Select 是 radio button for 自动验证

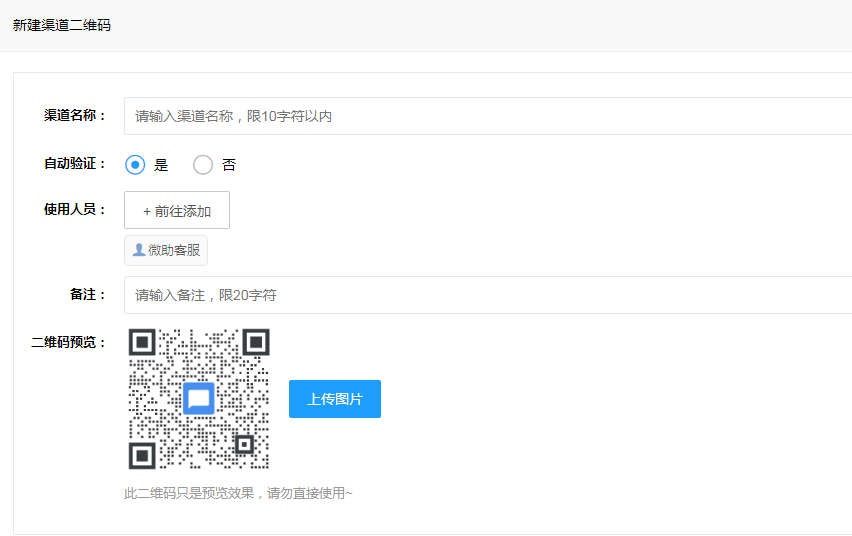point(135,165)
